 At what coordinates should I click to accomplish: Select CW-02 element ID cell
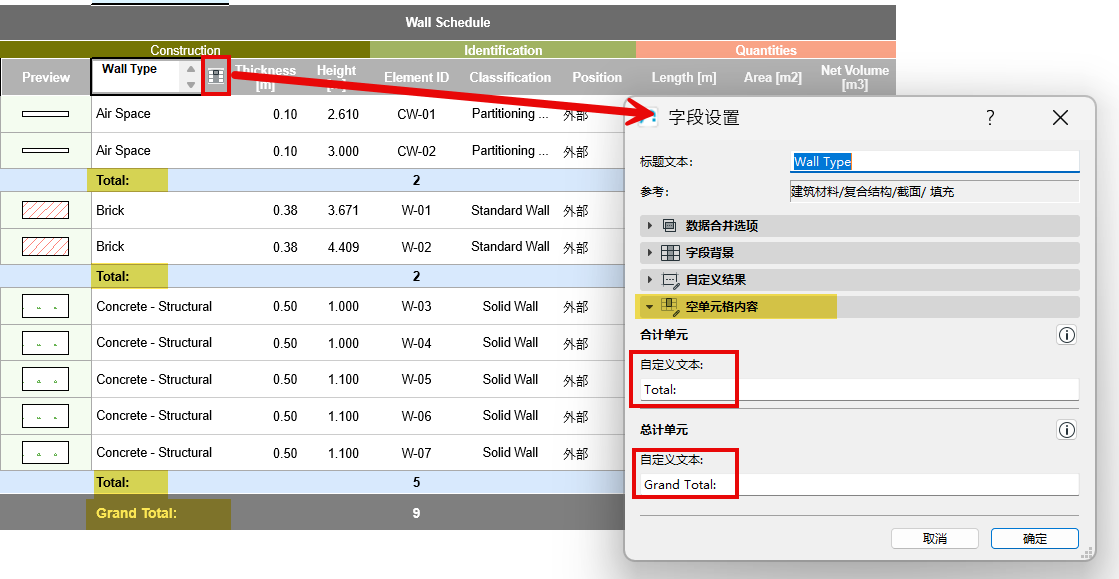[416, 151]
